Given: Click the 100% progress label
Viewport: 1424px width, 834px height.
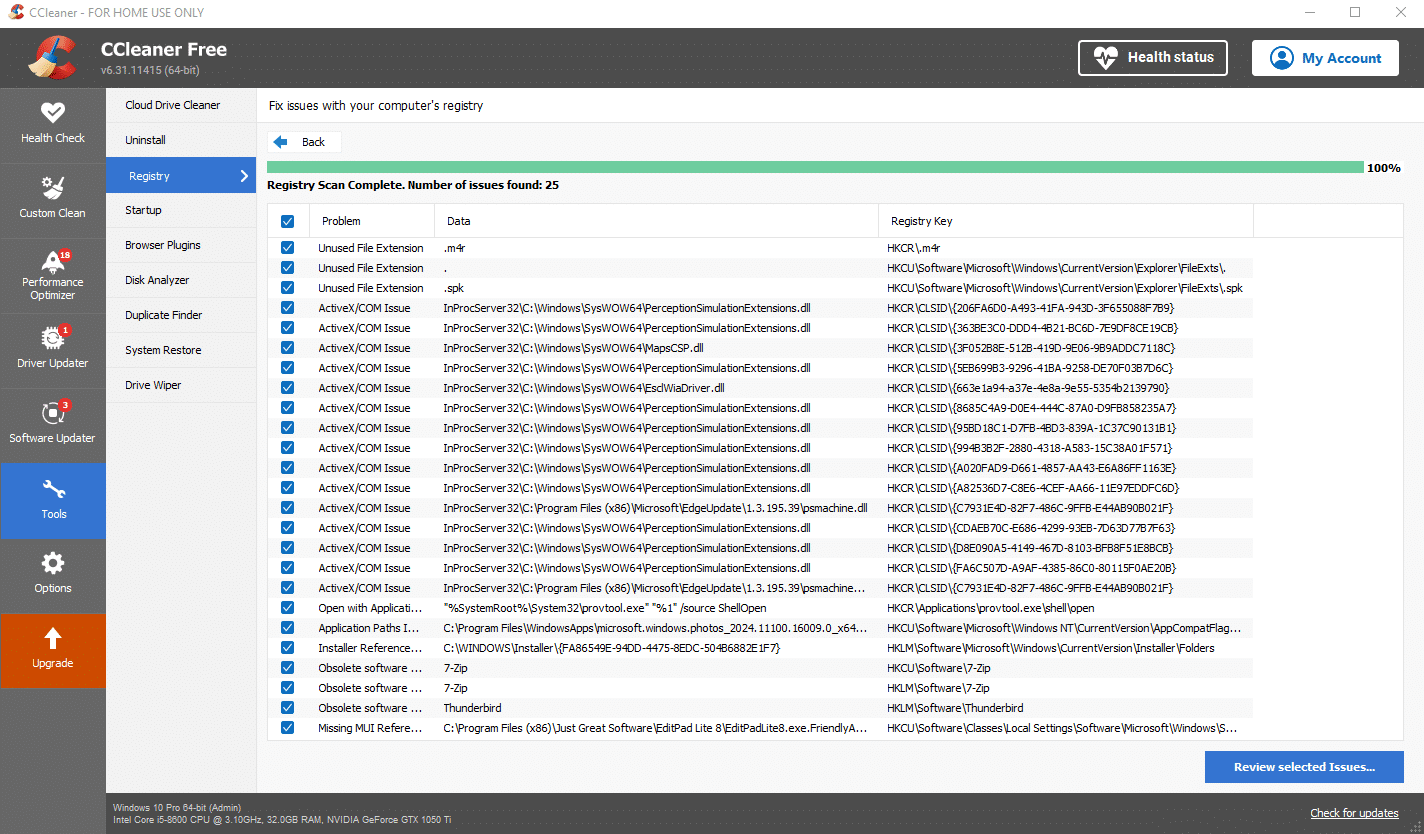Looking at the screenshot, I should click(1384, 168).
